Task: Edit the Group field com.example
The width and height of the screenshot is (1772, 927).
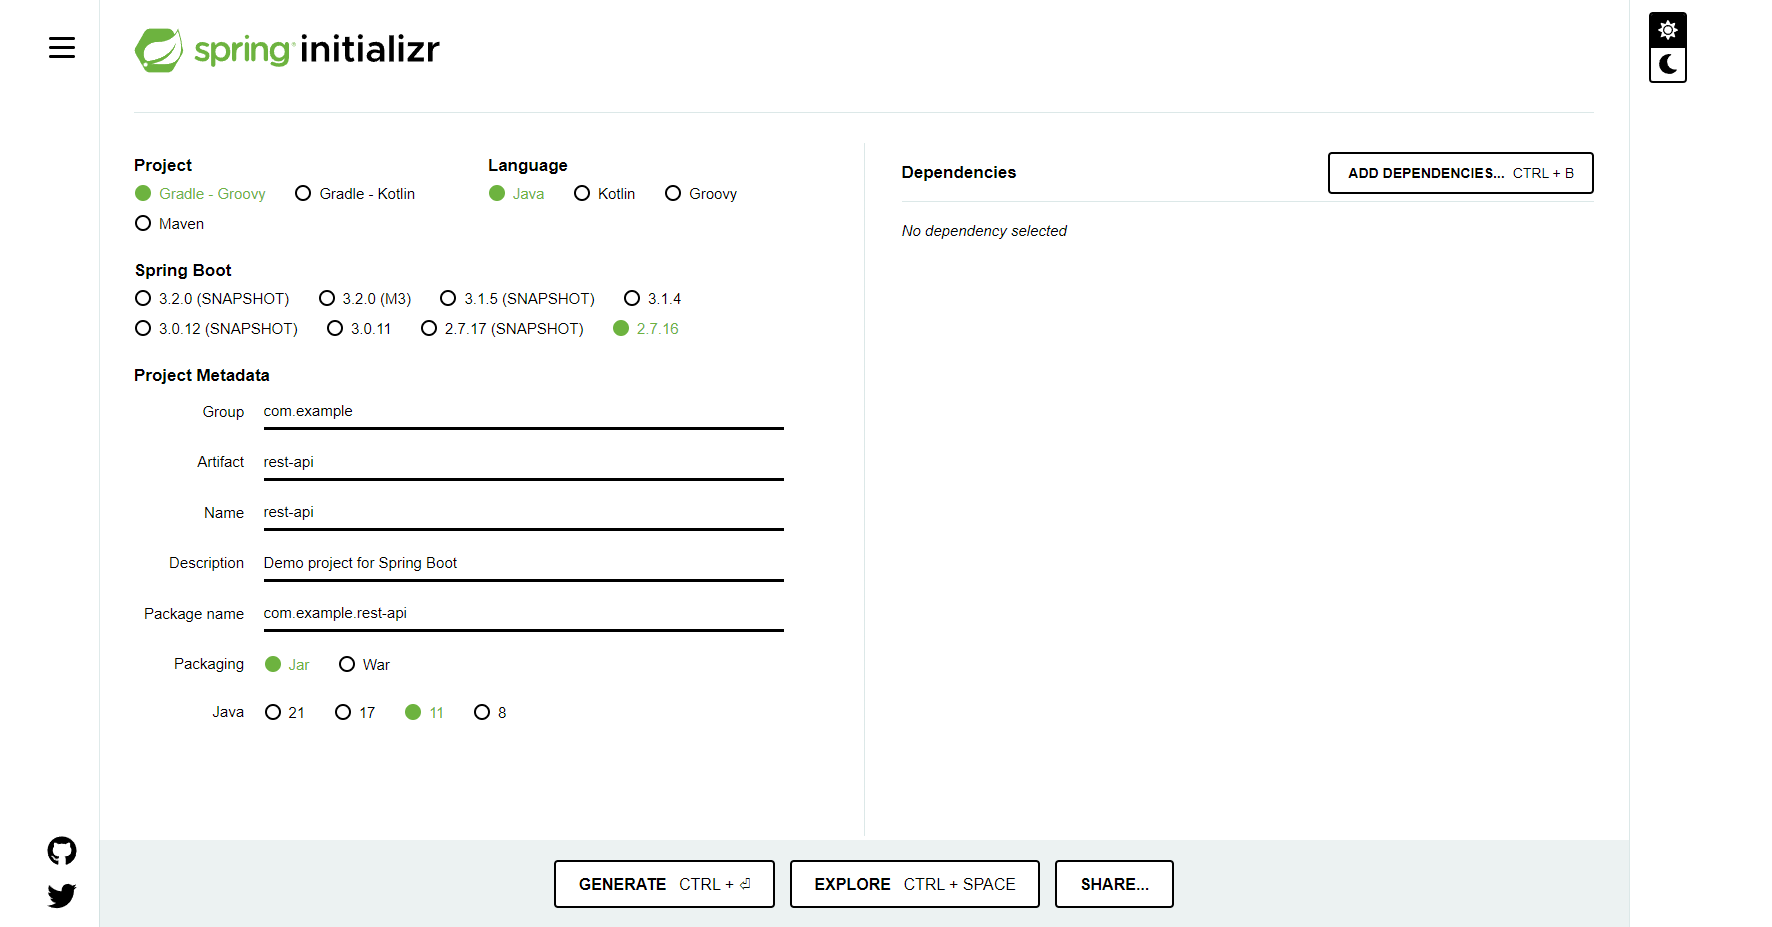Action: tap(524, 412)
